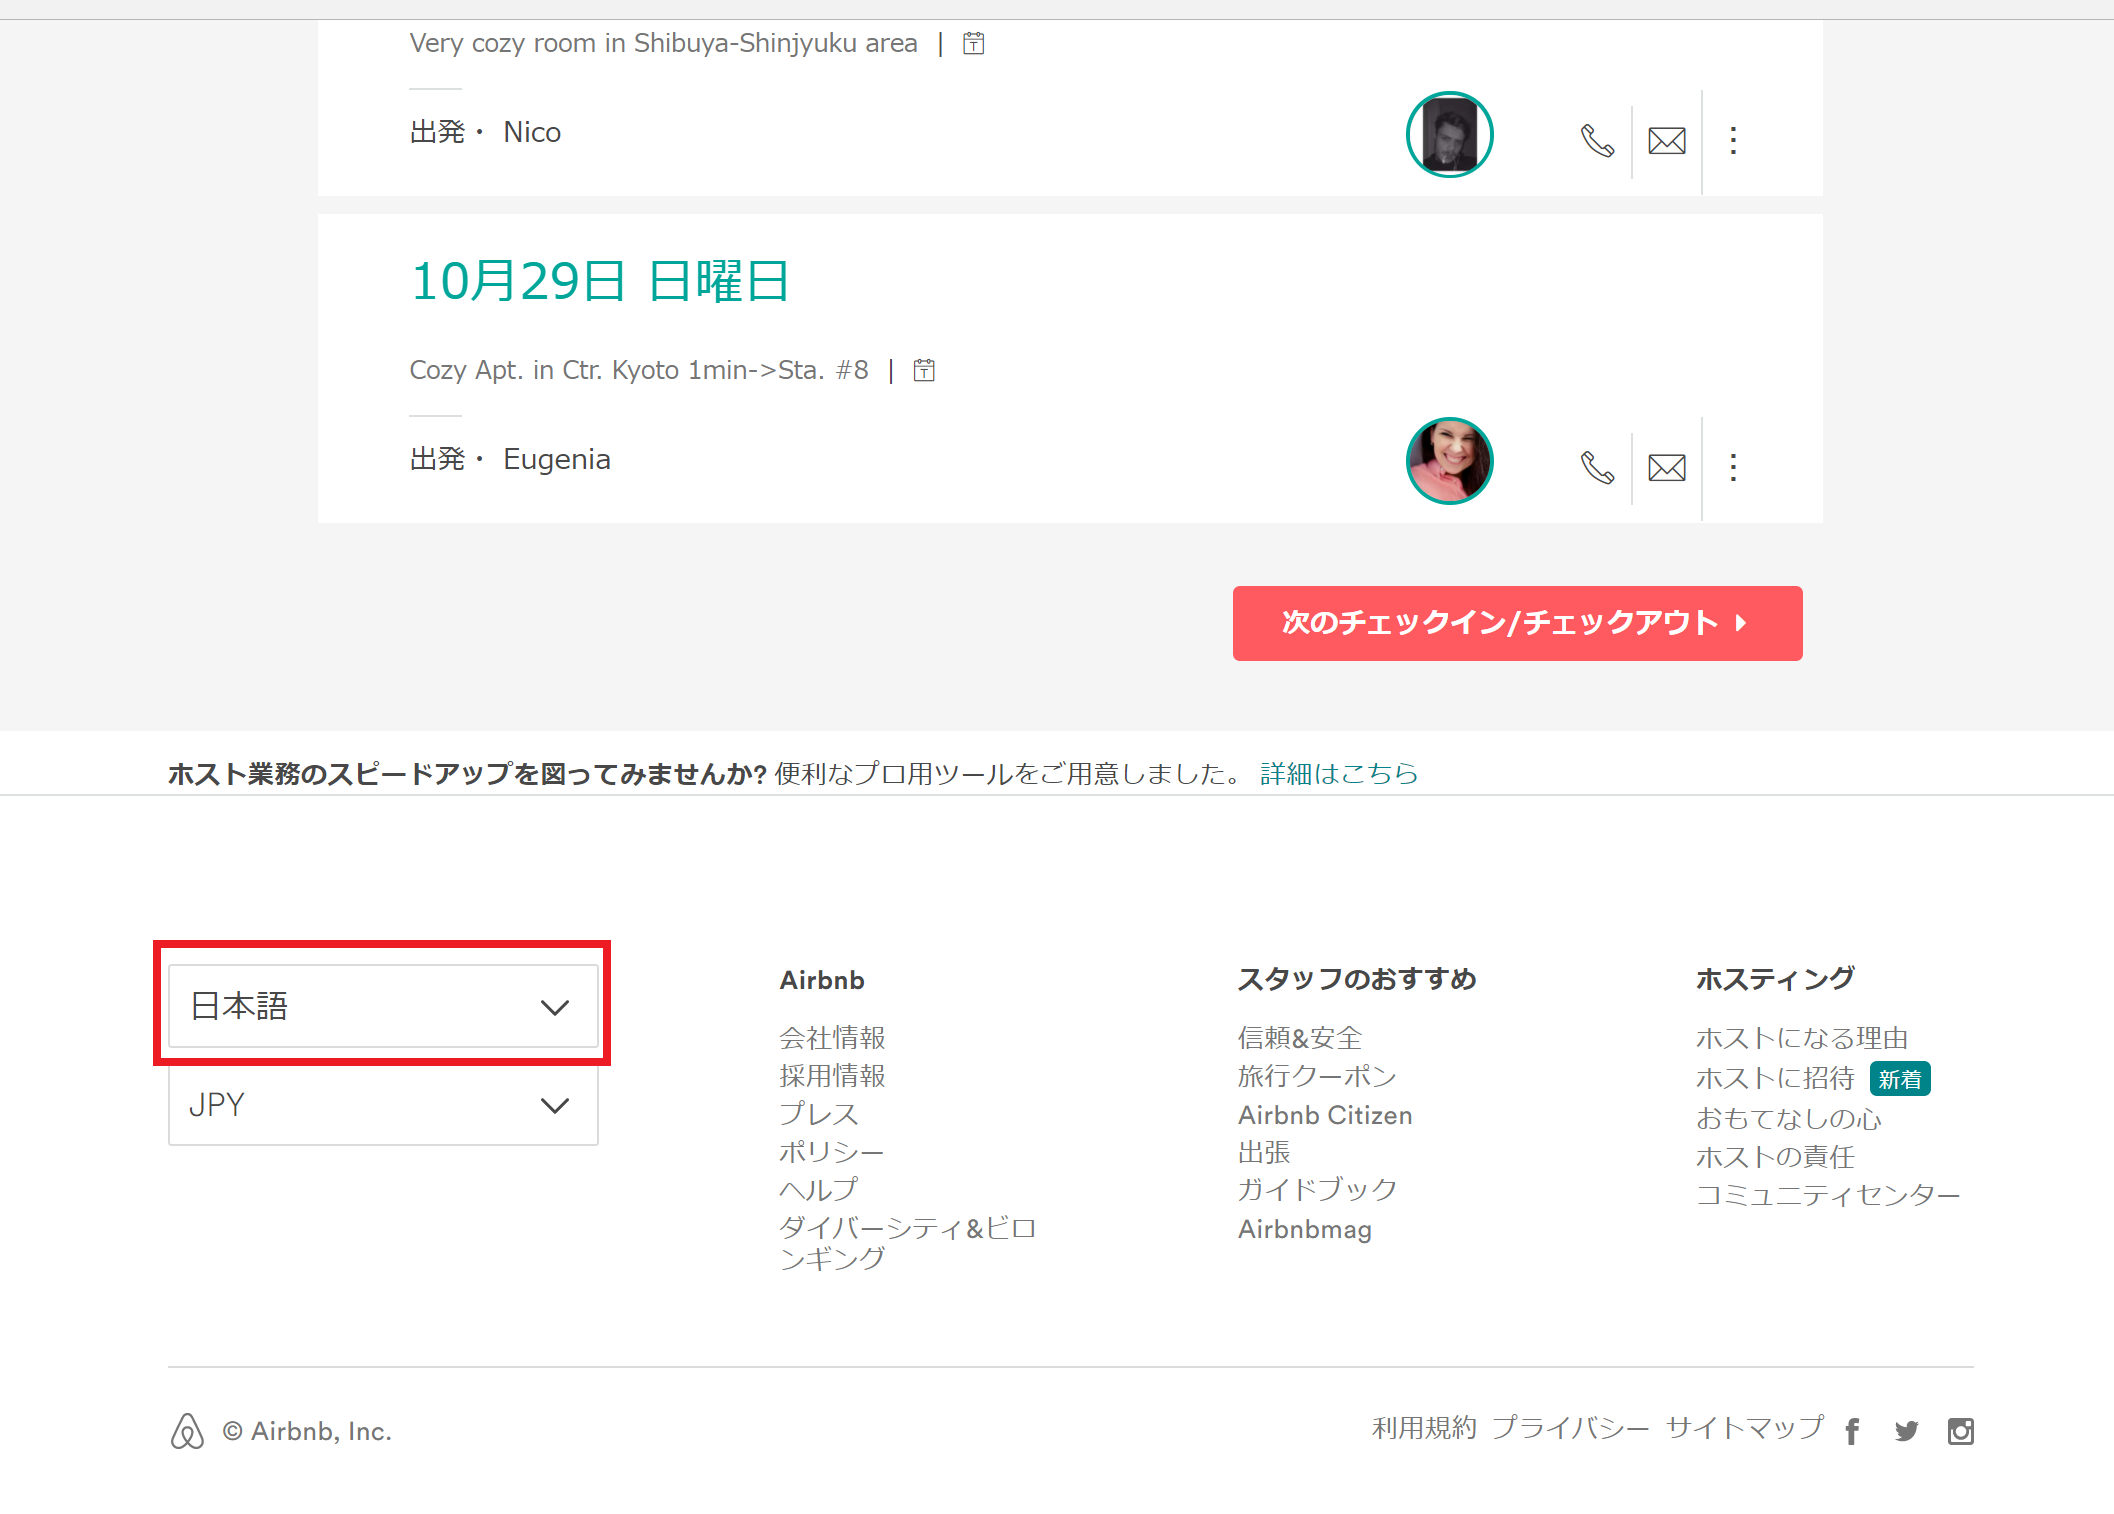Screen dimensions: 2114x1514
Task: Expand the JPY currency dropdown
Action: 383,1105
